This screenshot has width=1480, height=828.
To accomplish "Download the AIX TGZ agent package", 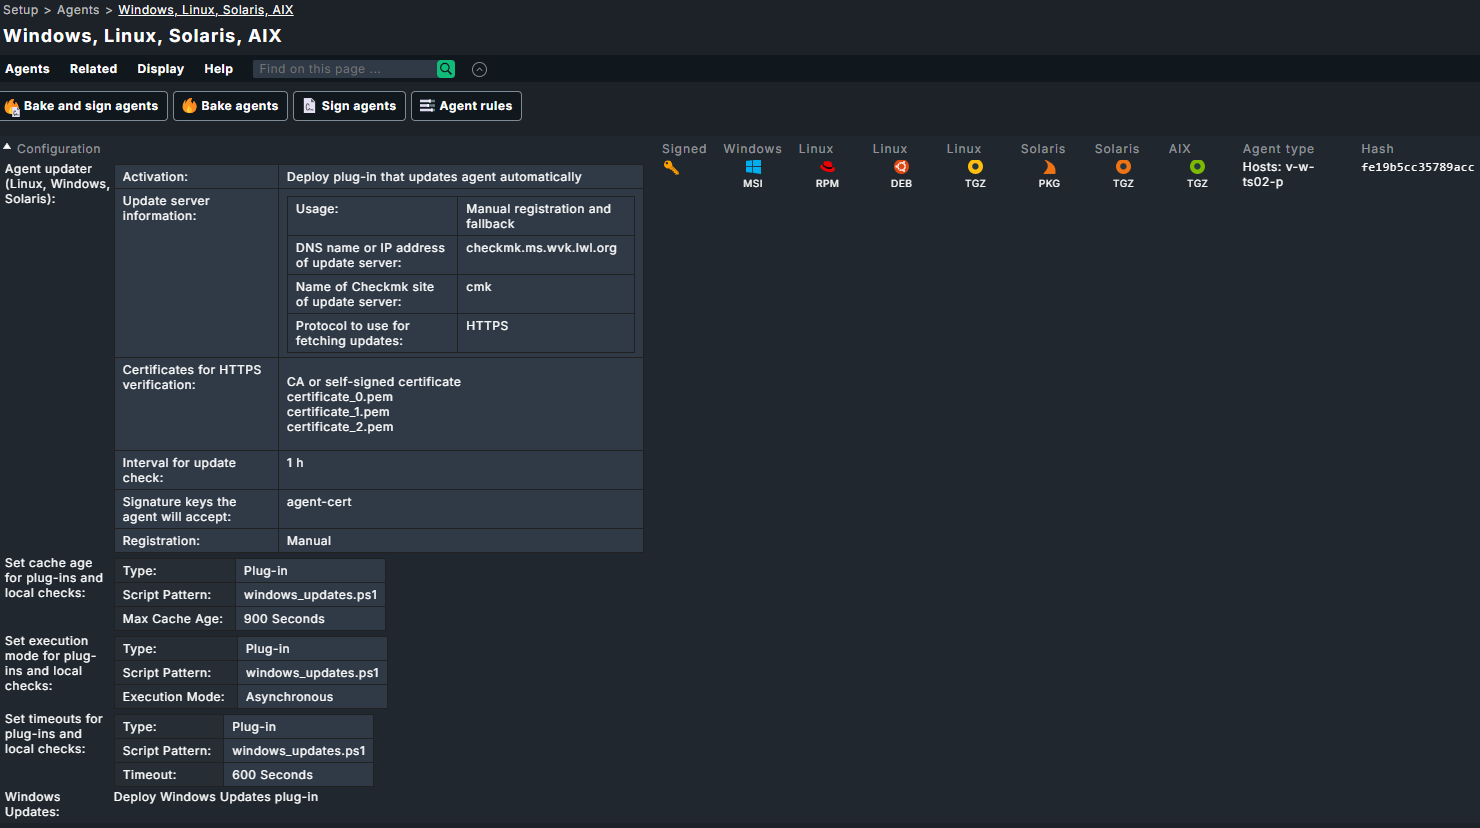I will pyautogui.click(x=1197, y=174).
